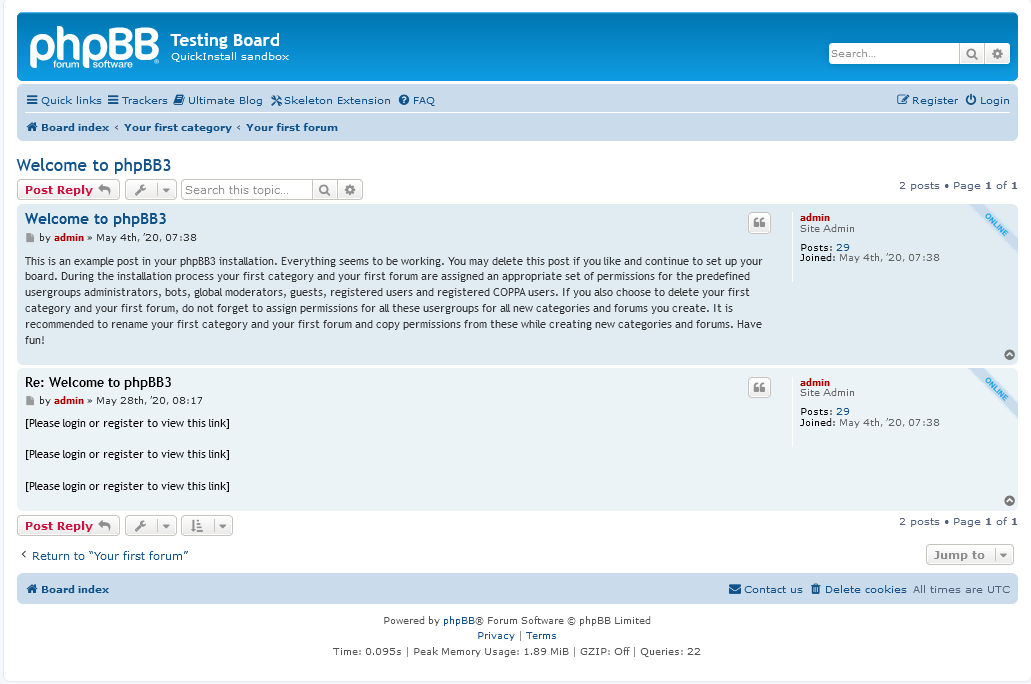The height and width of the screenshot is (684, 1031).
Task: Open phpBB link in Powered by line
Action: click(x=459, y=620)
